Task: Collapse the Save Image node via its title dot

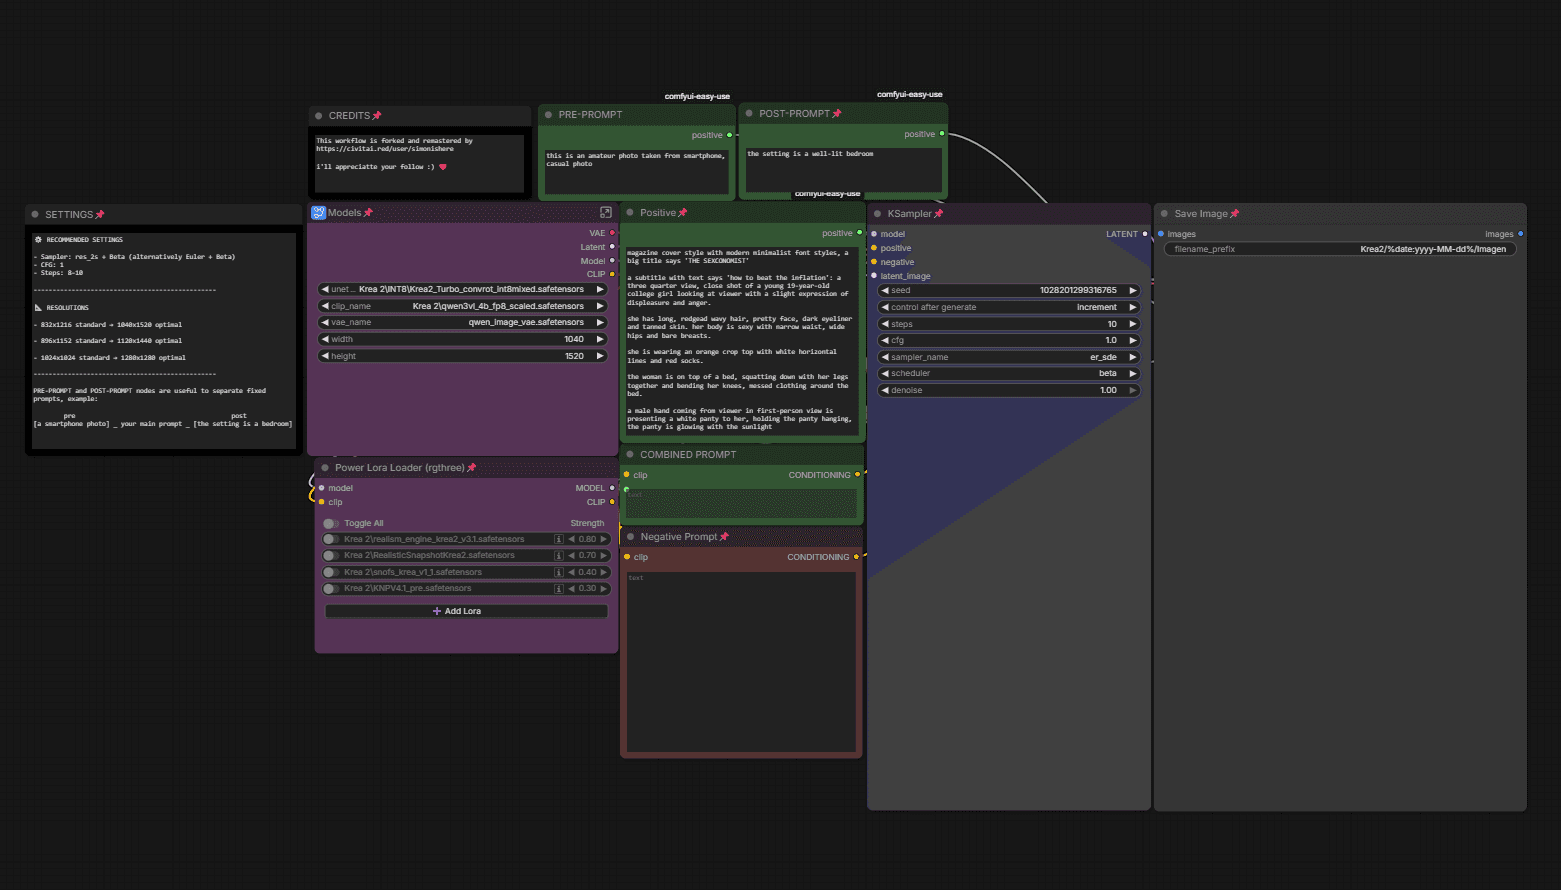Action: (x=1164, y=213)
